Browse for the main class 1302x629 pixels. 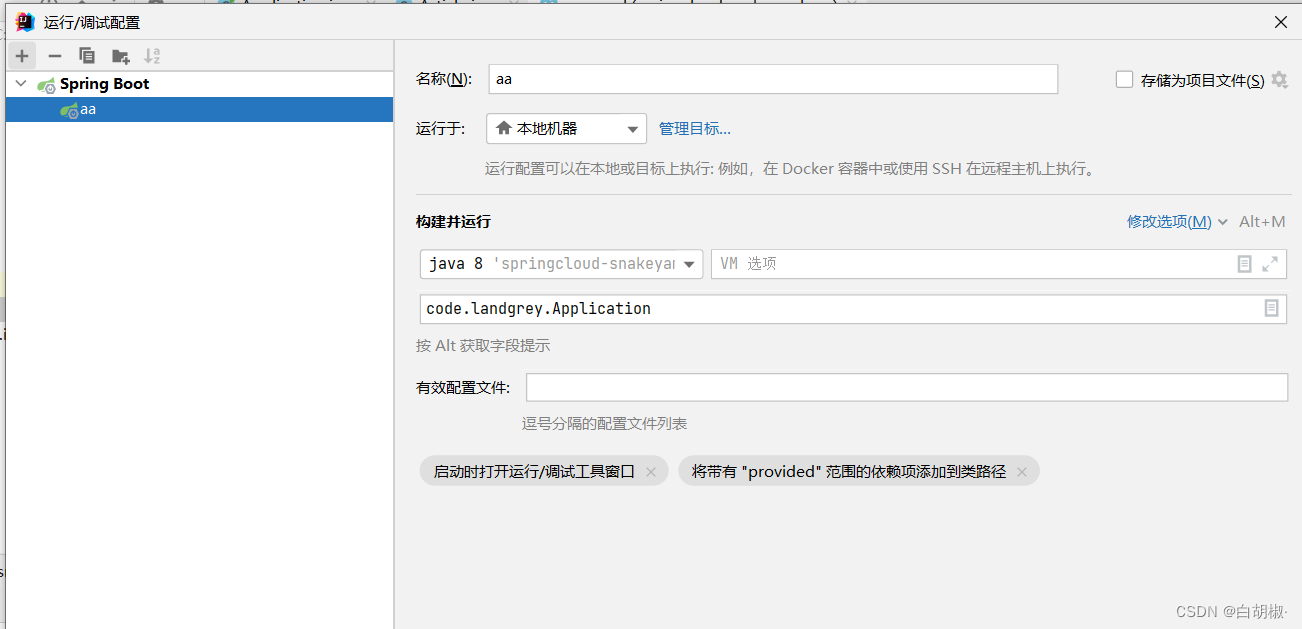point(1272,308)
